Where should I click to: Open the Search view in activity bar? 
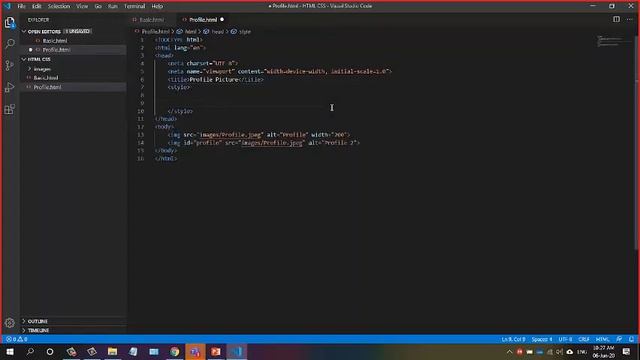9,43
